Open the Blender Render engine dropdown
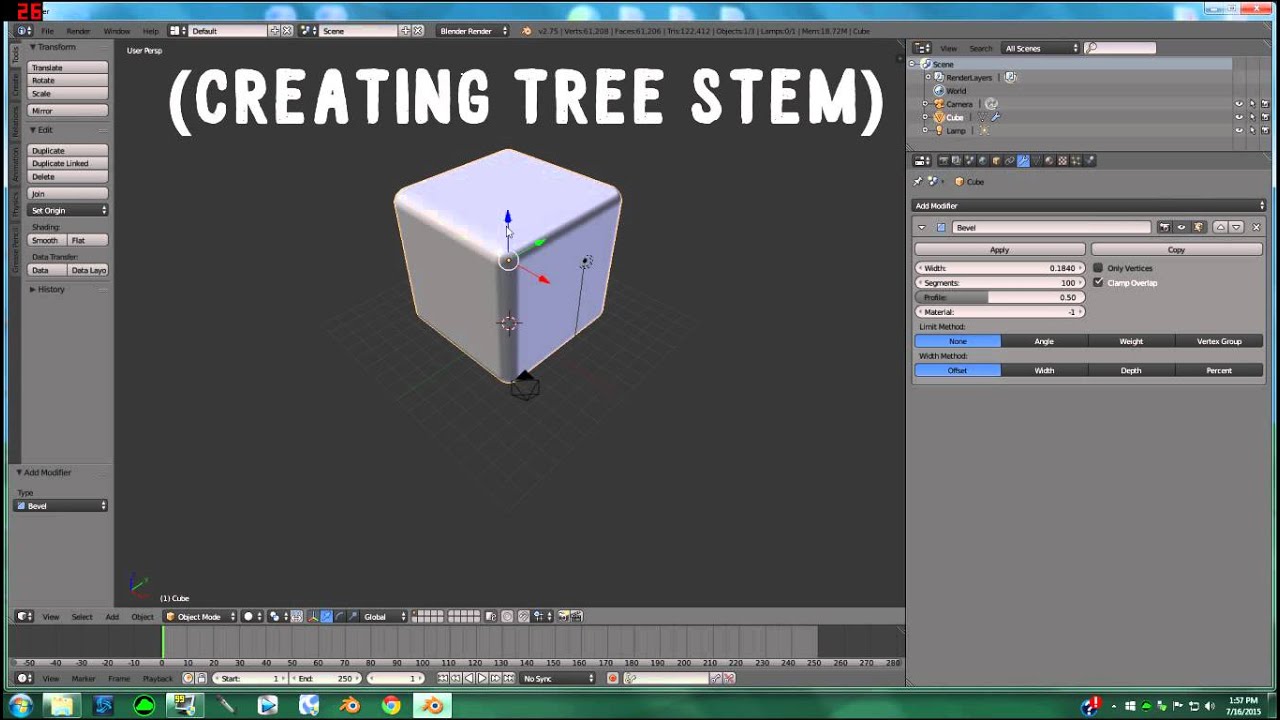The image size is (1280, 720). [473, 31]
